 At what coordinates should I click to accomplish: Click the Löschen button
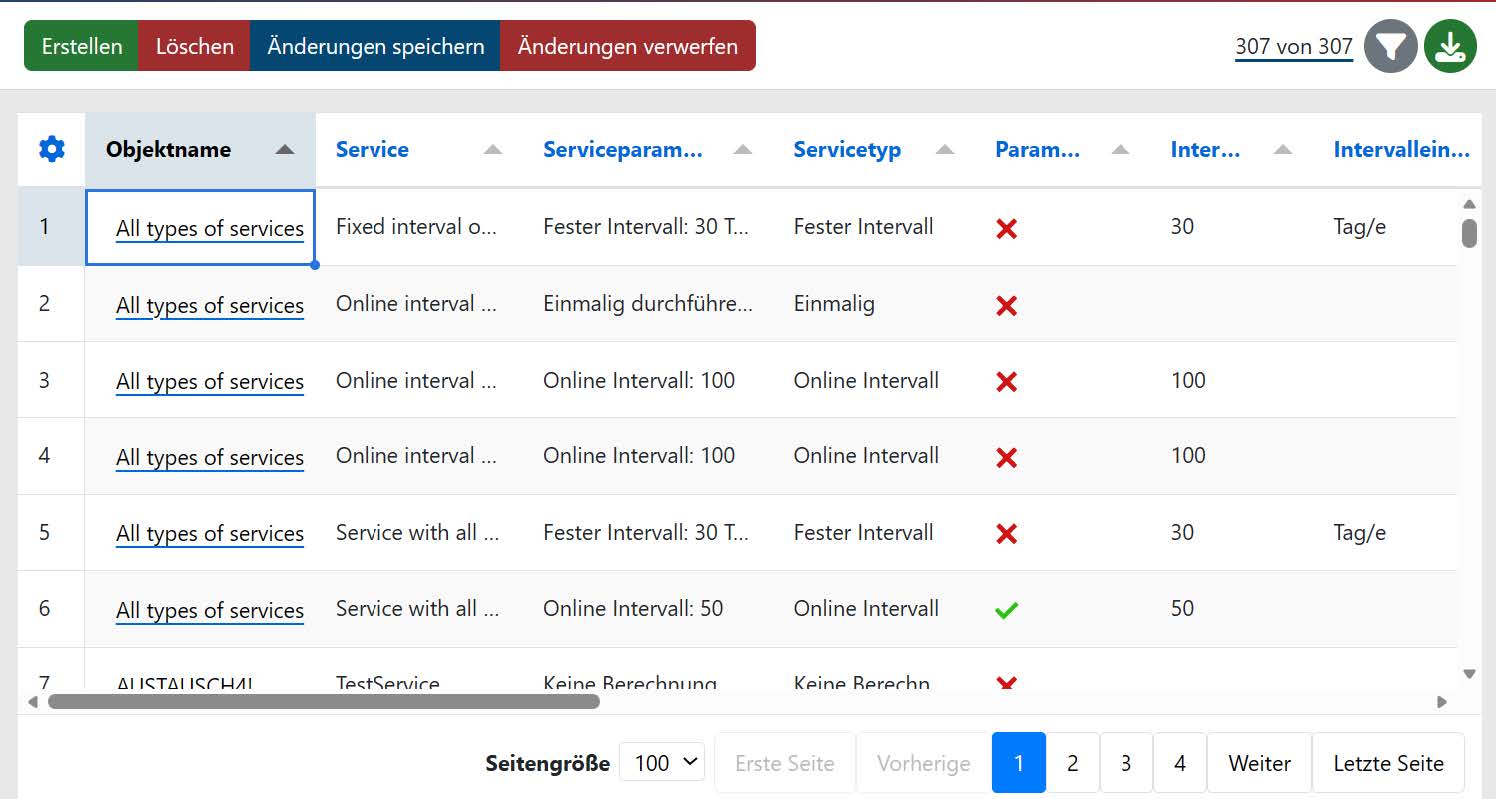(194, 46)
